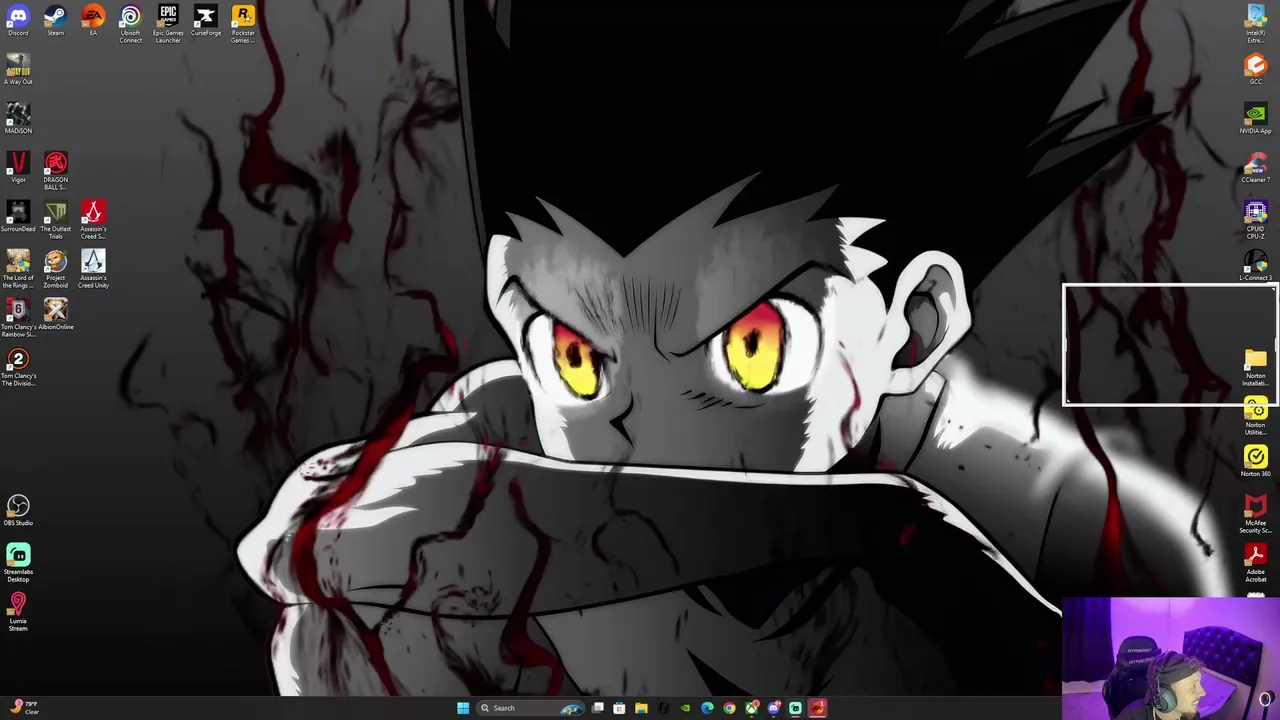Select Tom Clancy's The Division 2 icon
This screenshot has width=1280, height=720.
[x=18, y=367]
